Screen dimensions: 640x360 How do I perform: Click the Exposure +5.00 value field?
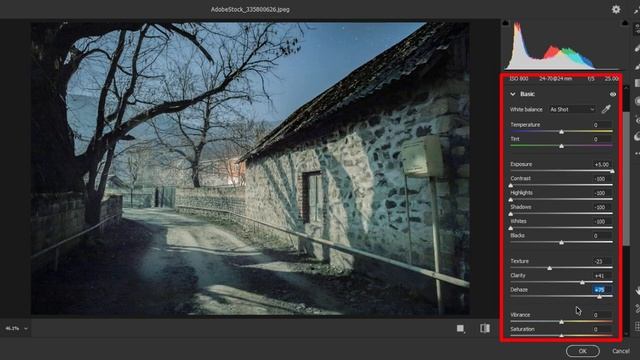click(602, 164)
